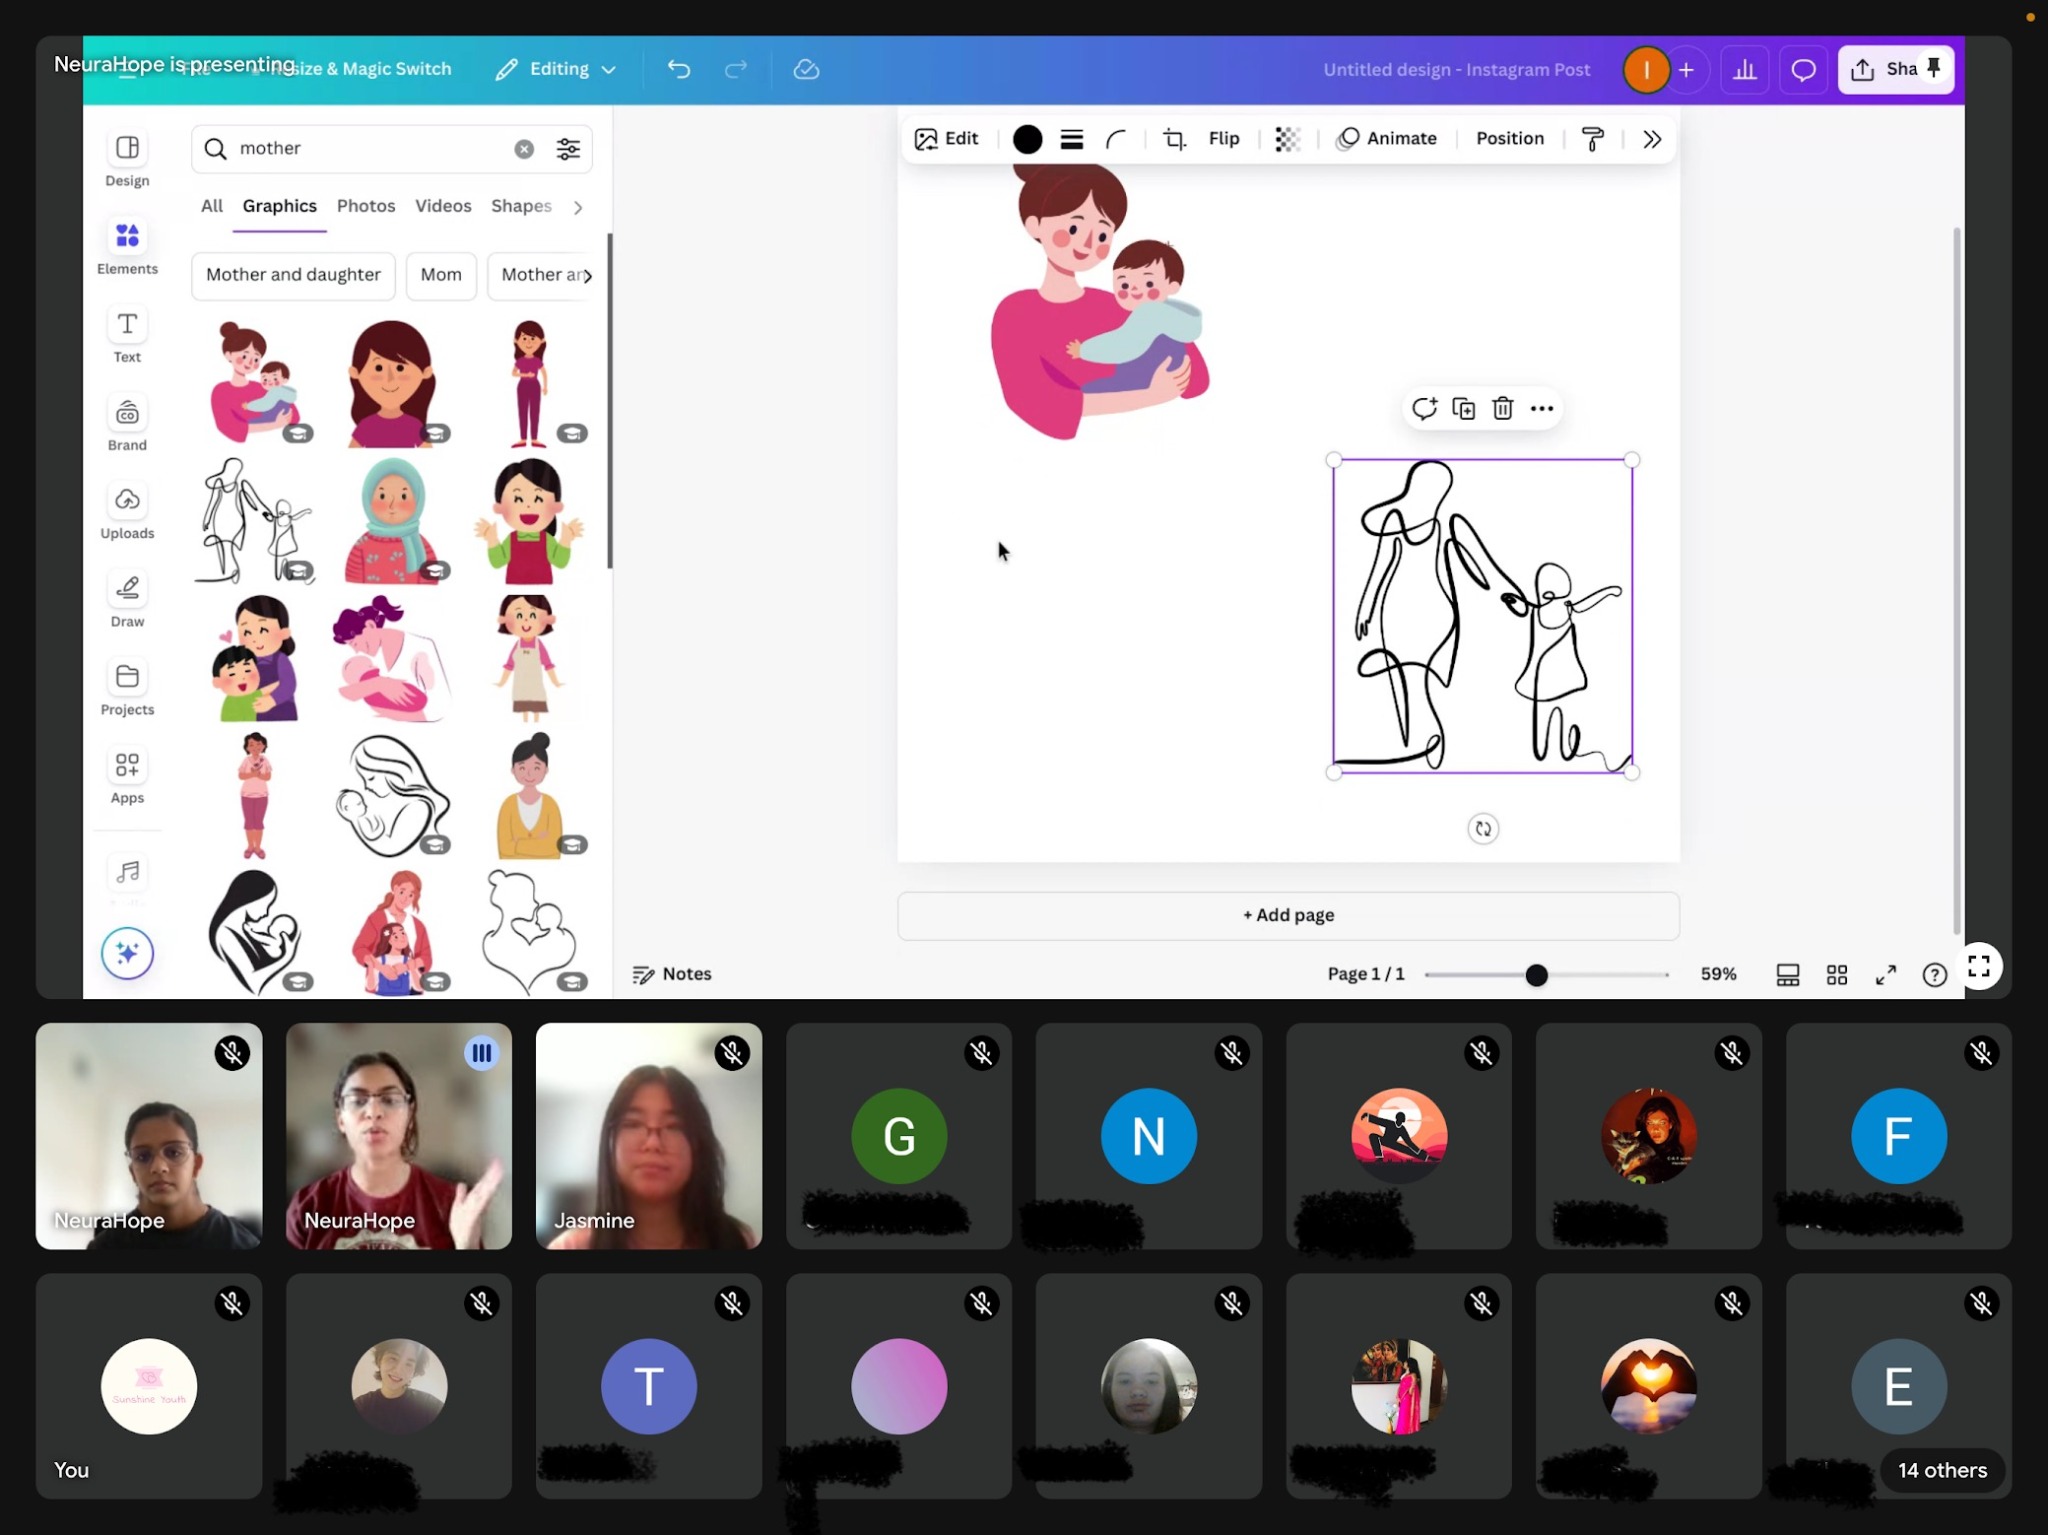Click the transparency checkerboard icon
This screenshot has width=2048, height=1535.
pos(1287,139)
